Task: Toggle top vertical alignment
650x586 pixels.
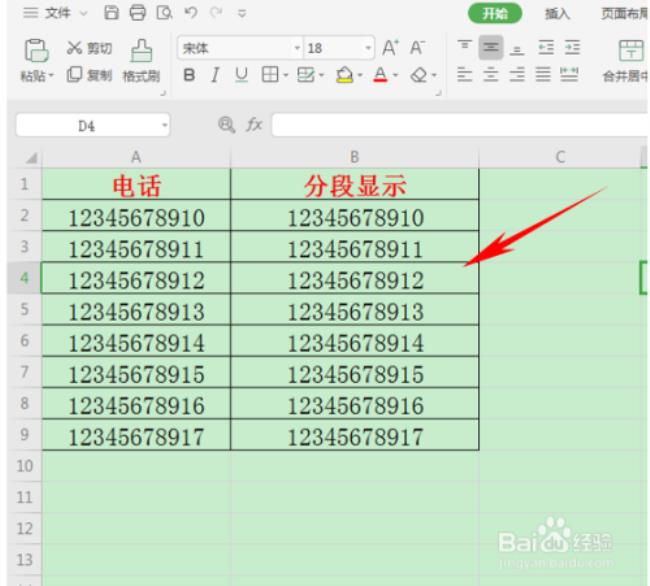Action: 464,47
